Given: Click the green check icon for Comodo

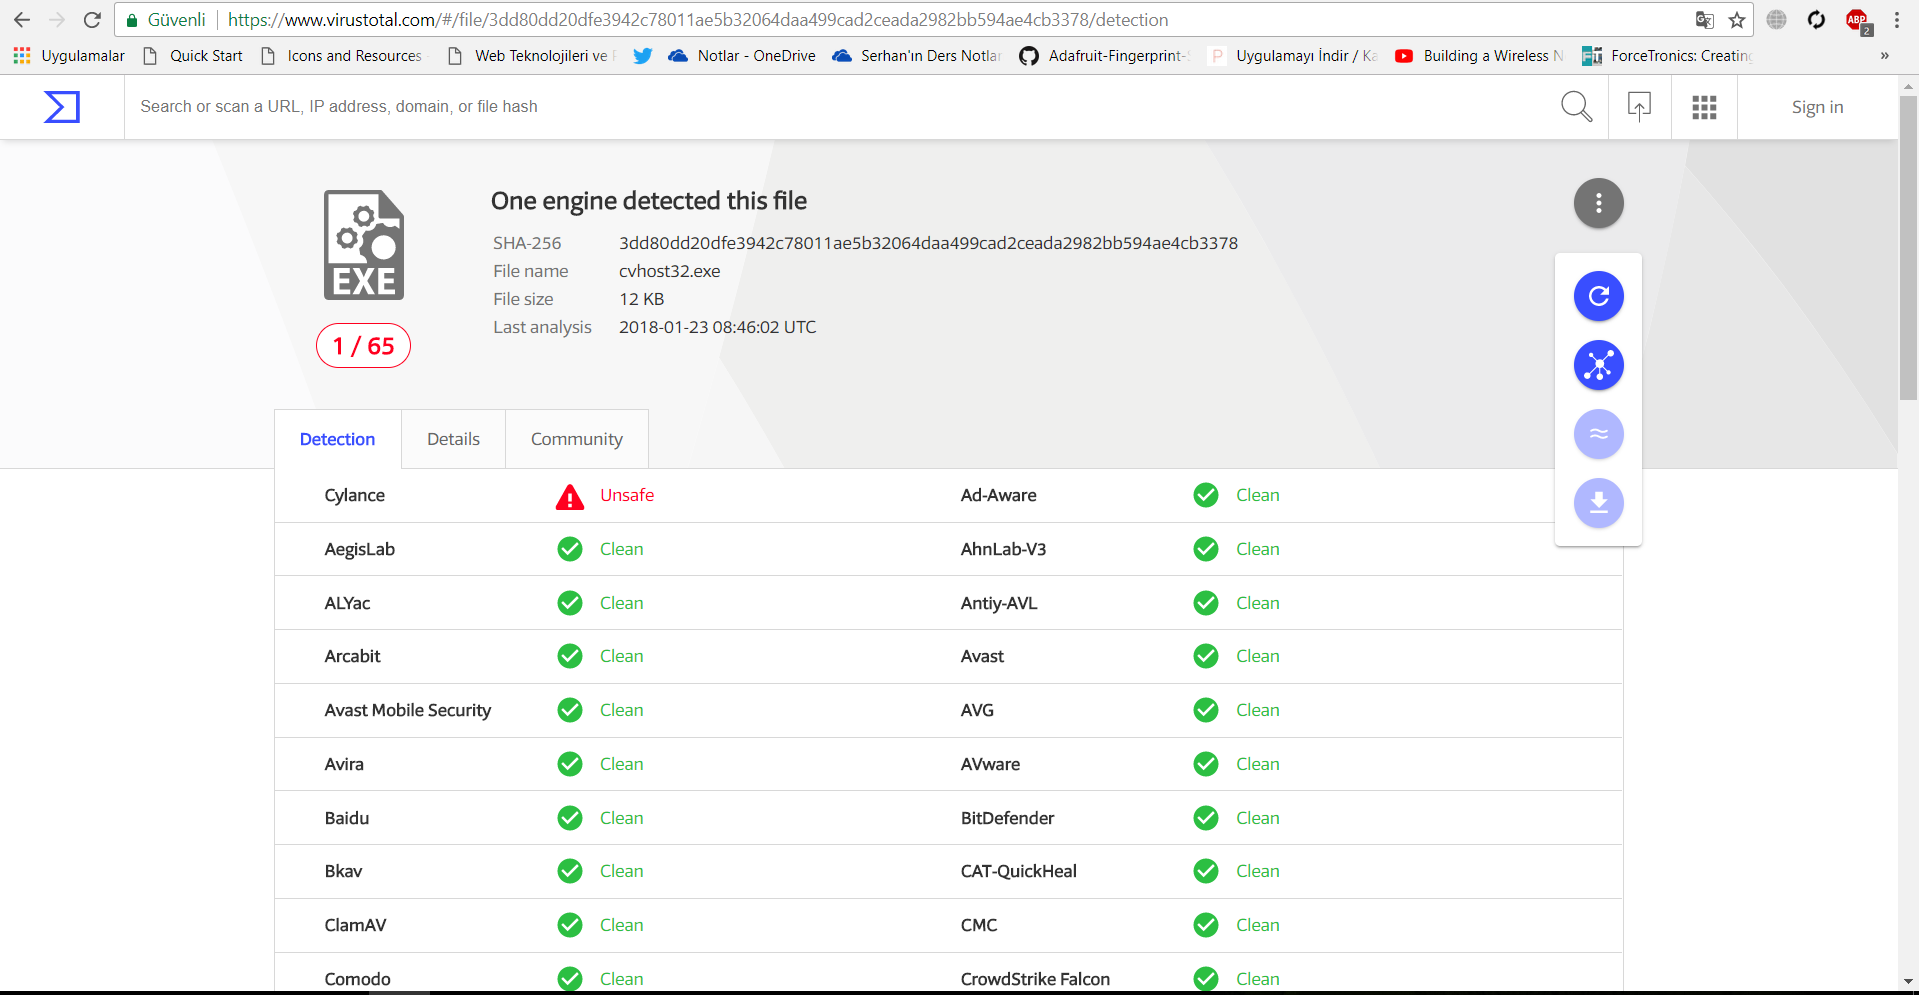Looking at the screenshot, I should (x=570, y=978).
